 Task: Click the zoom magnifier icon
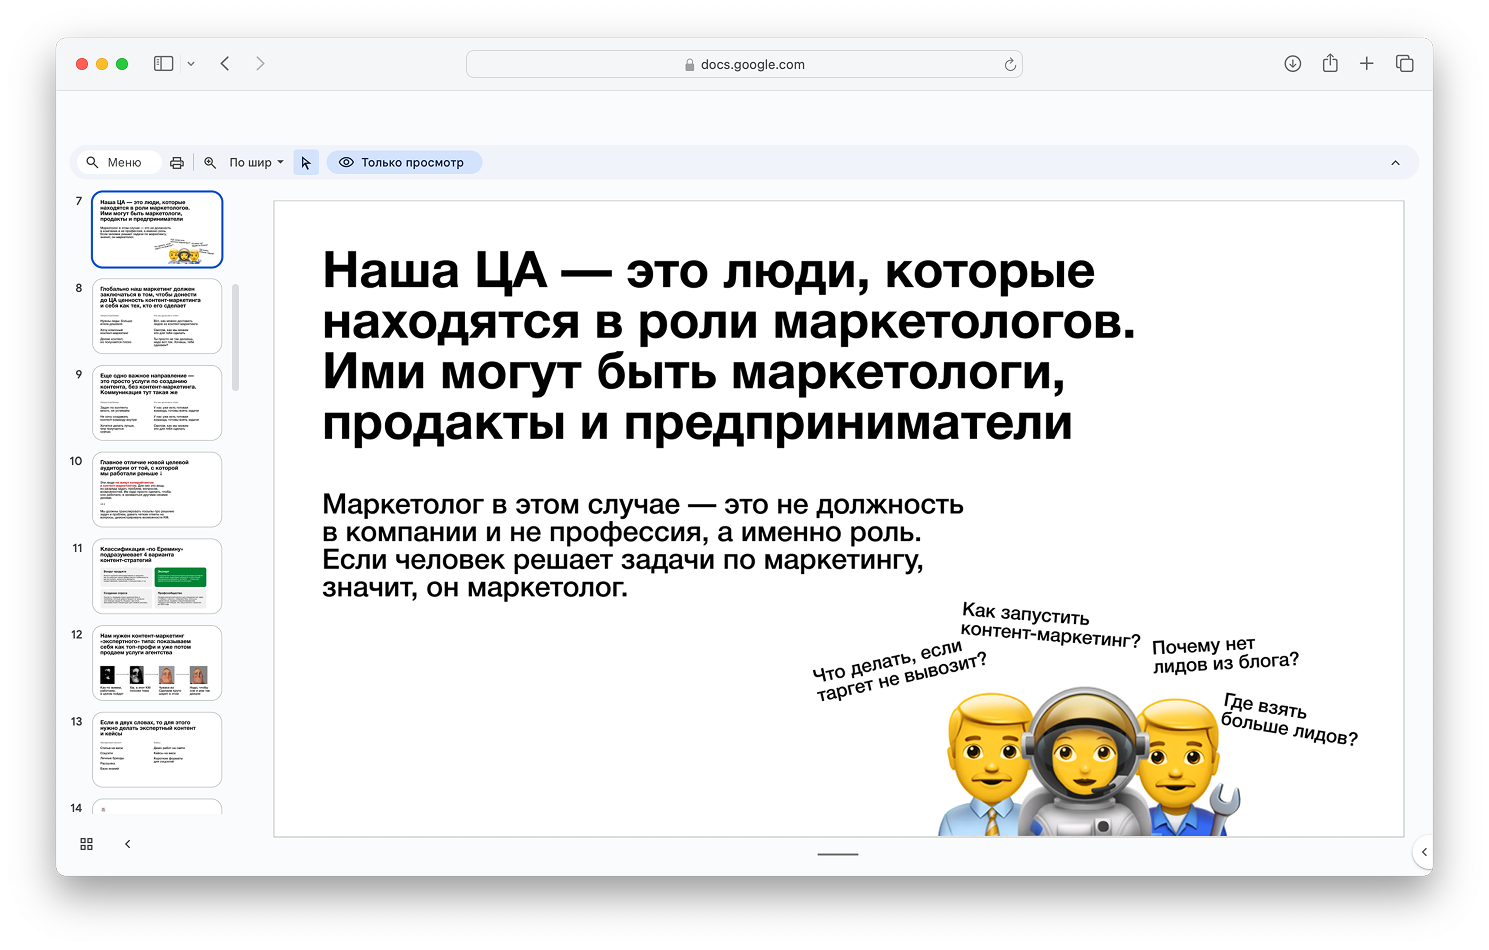pos(210,163)
